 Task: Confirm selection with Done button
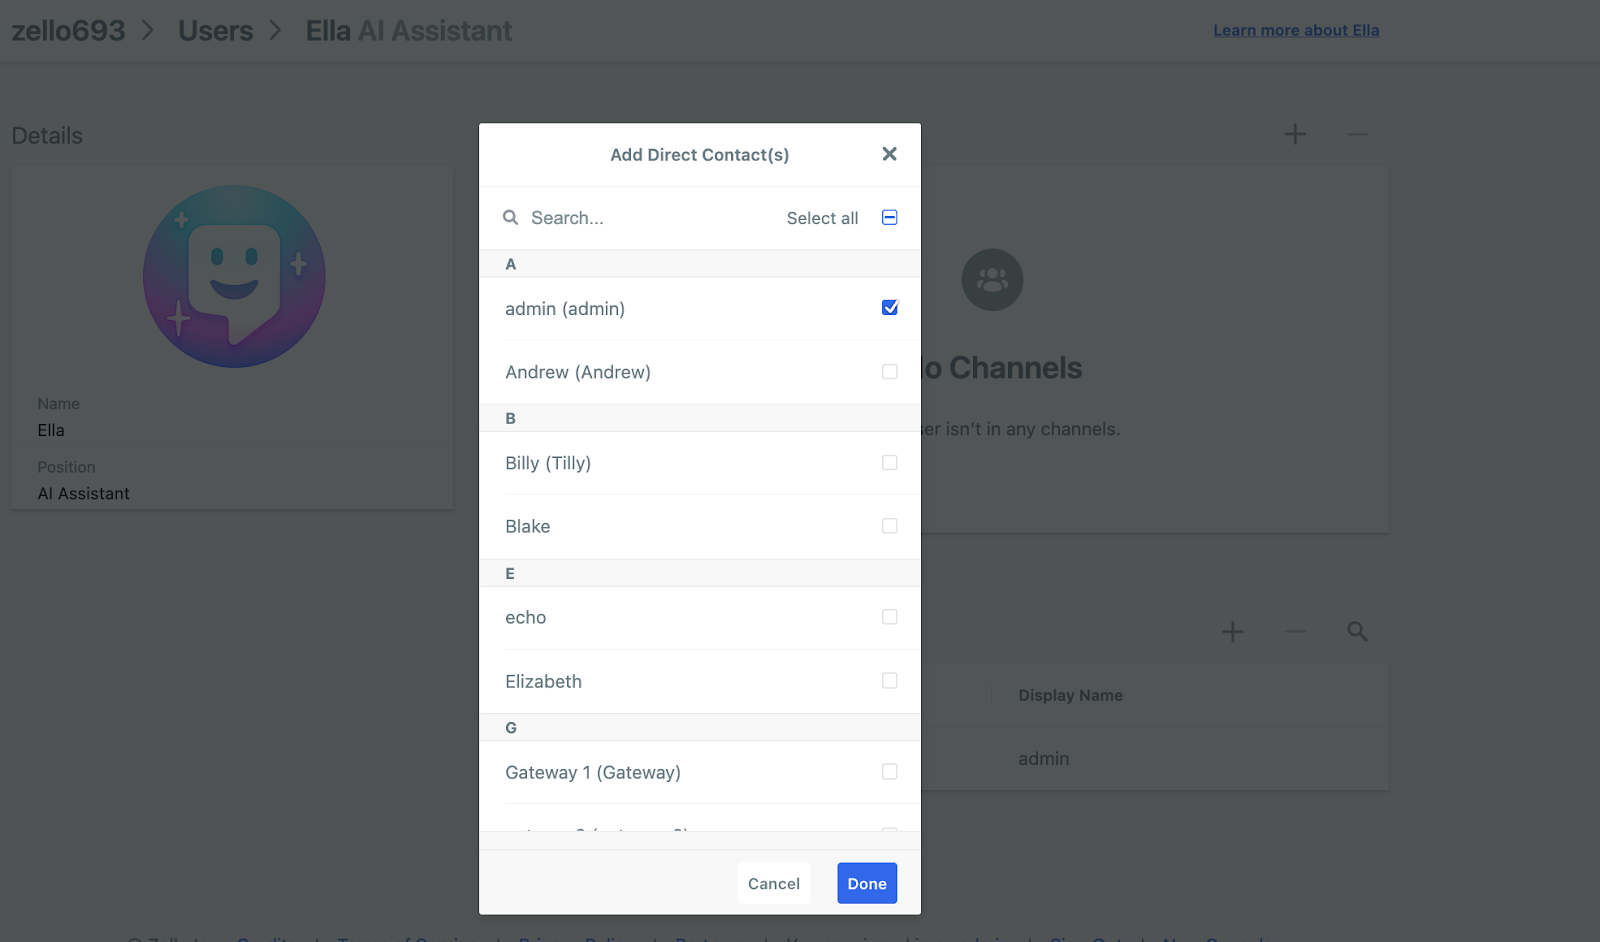[x=867, y=883]
